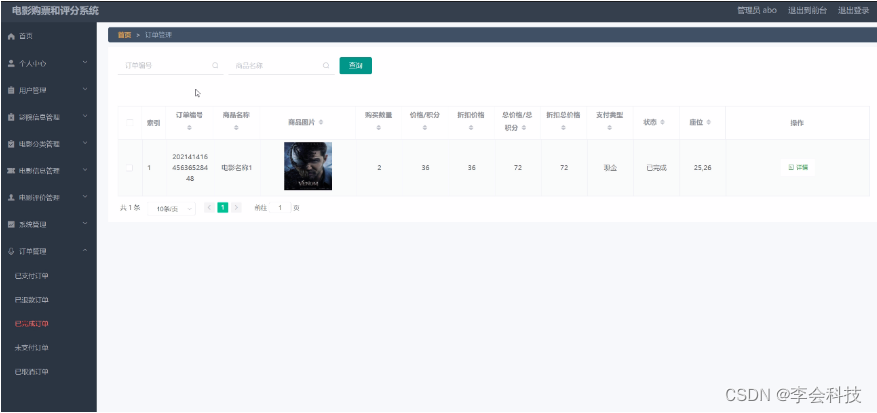The image size is (877, 413).
Task: Sort by 购买数量 column arrows
Action: point(379,128)
